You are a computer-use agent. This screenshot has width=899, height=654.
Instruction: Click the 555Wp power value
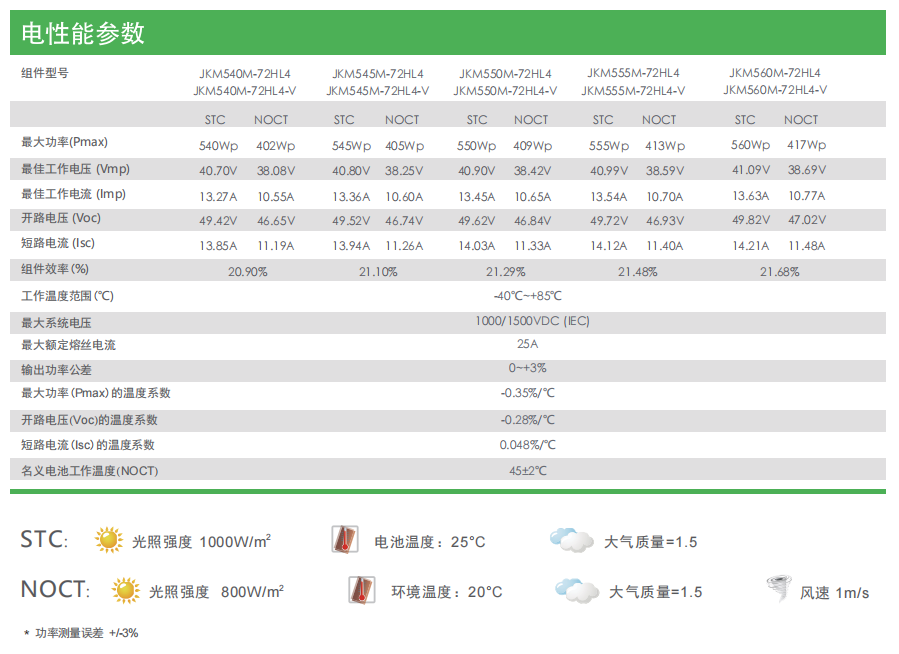point(609,146)
